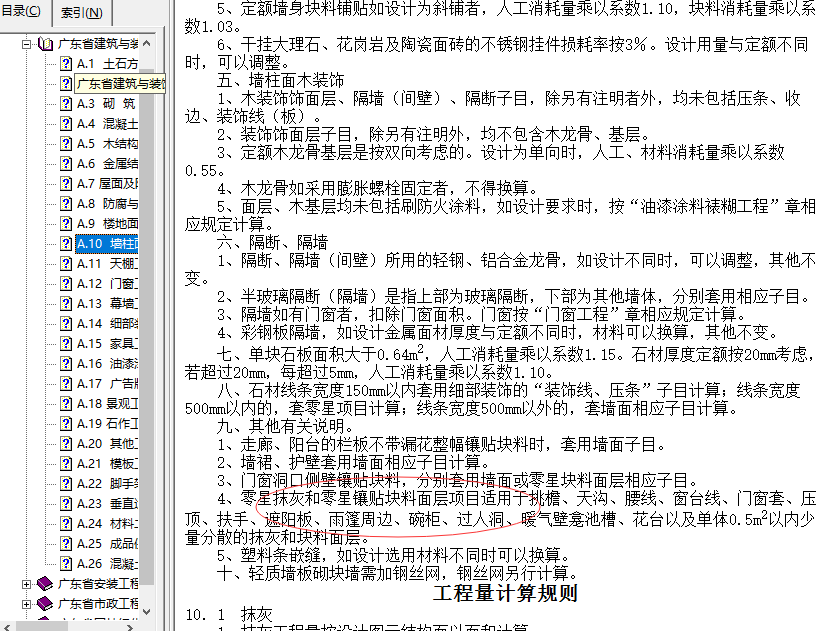Click the tree panel vertical scrollbar thumb
Image resolution: width=830 pixels, height=631 pixels.
[x=147, y=327]
